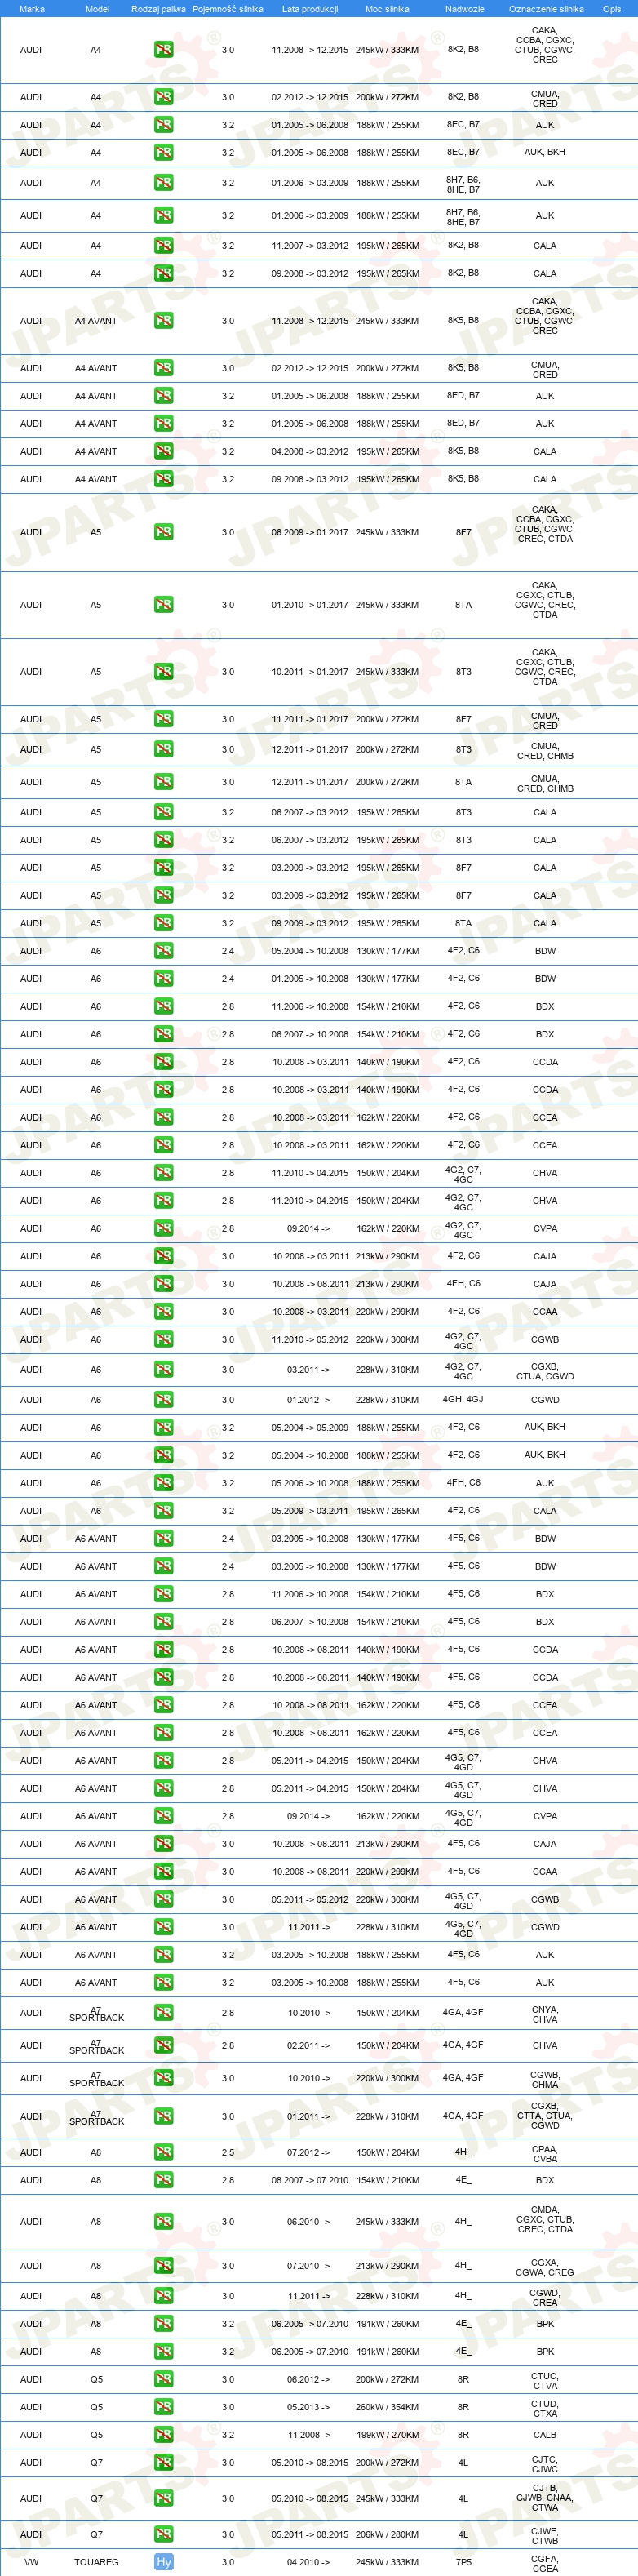Click hybrid Hy icon in Touareg row
Image resolution: width=638 pixels, height=2576 pixels.
[x=163, y=2562]
